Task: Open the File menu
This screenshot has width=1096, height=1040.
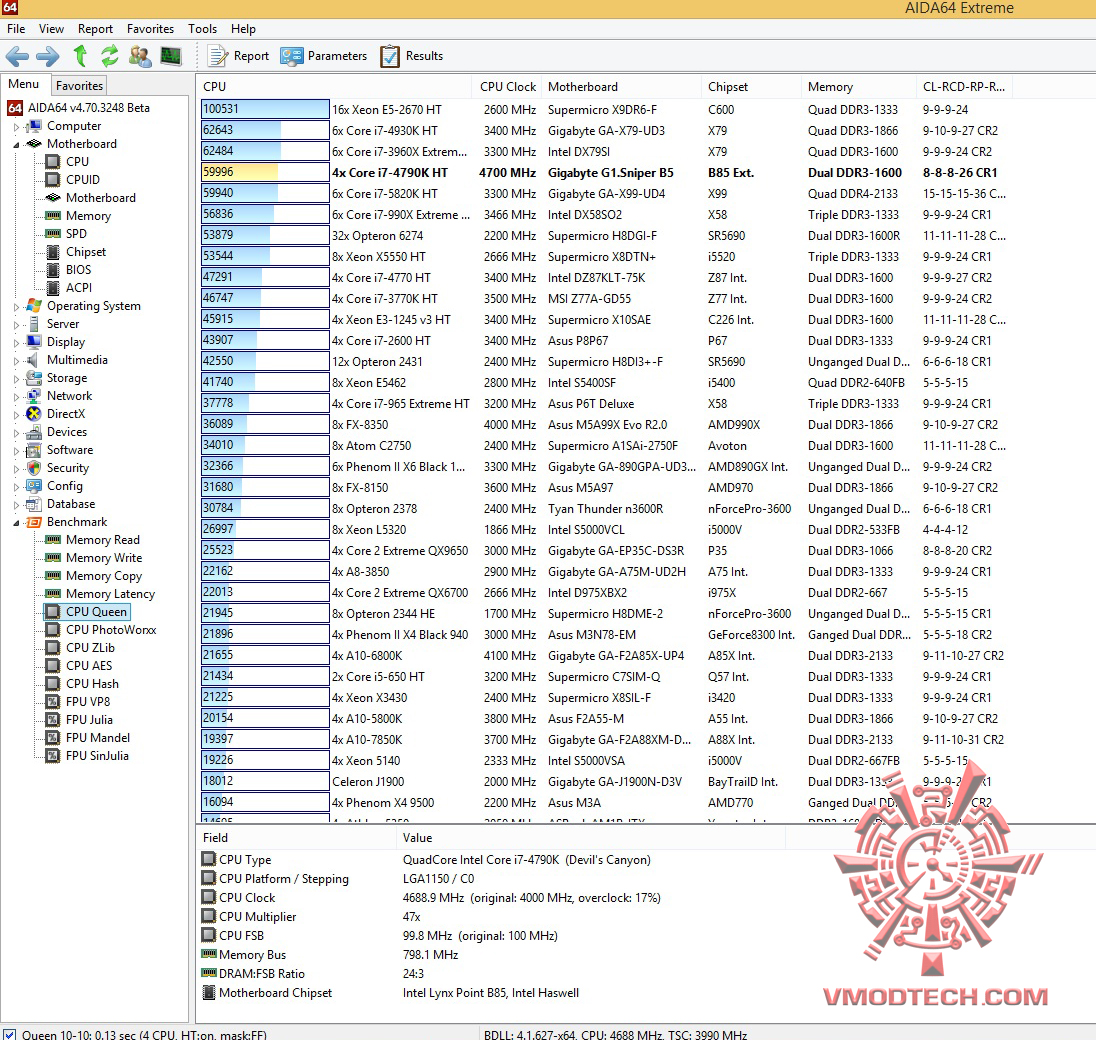Action: point(16,29)
